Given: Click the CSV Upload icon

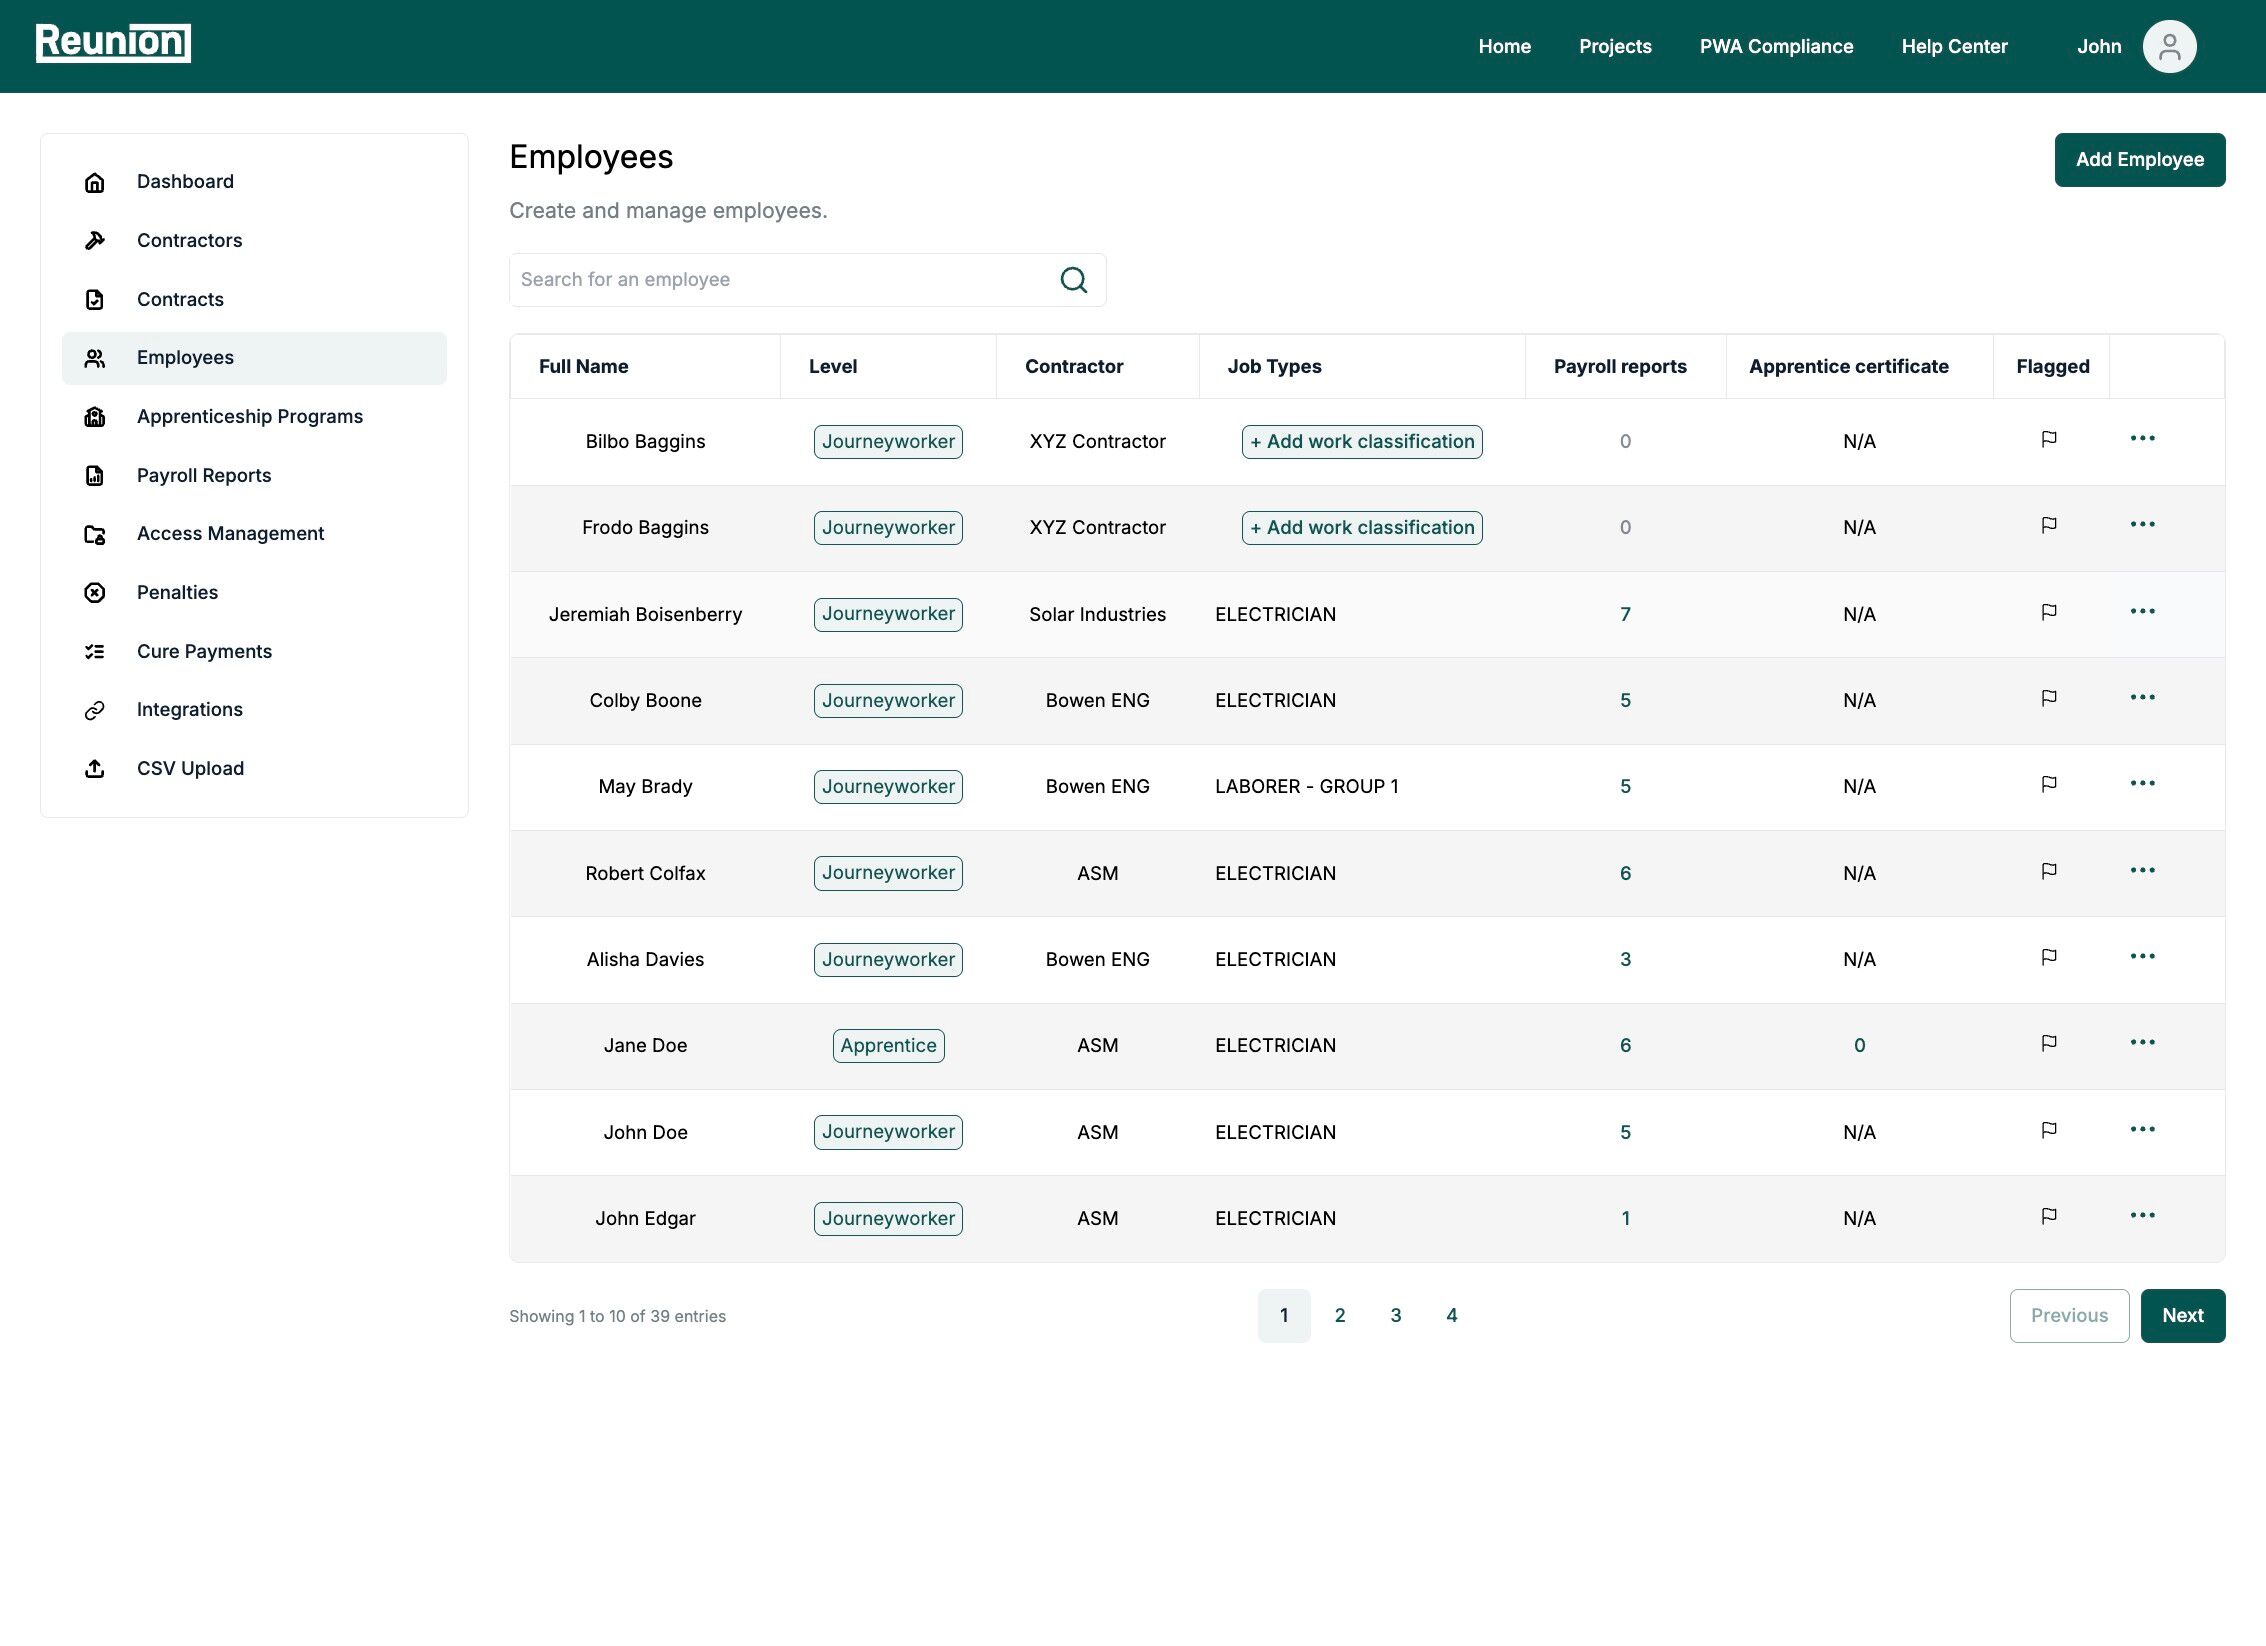Looking at the screenshot, I should tap(95, 769).
